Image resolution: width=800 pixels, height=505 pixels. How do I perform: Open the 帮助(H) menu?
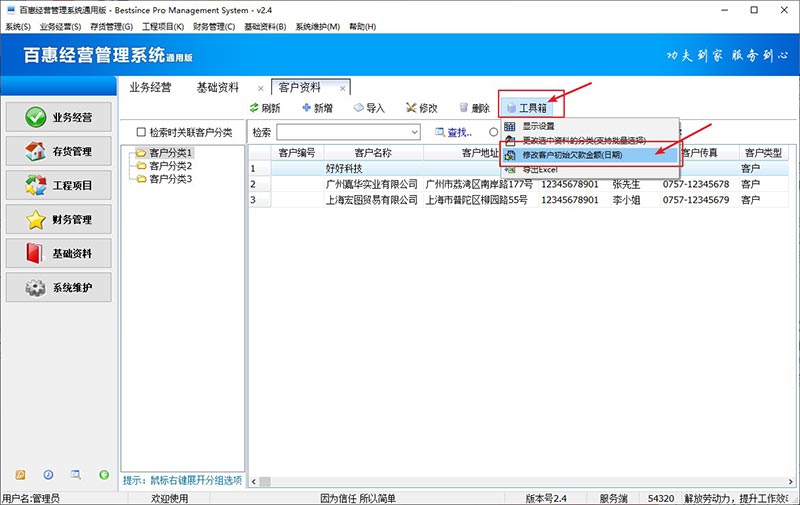362,27
